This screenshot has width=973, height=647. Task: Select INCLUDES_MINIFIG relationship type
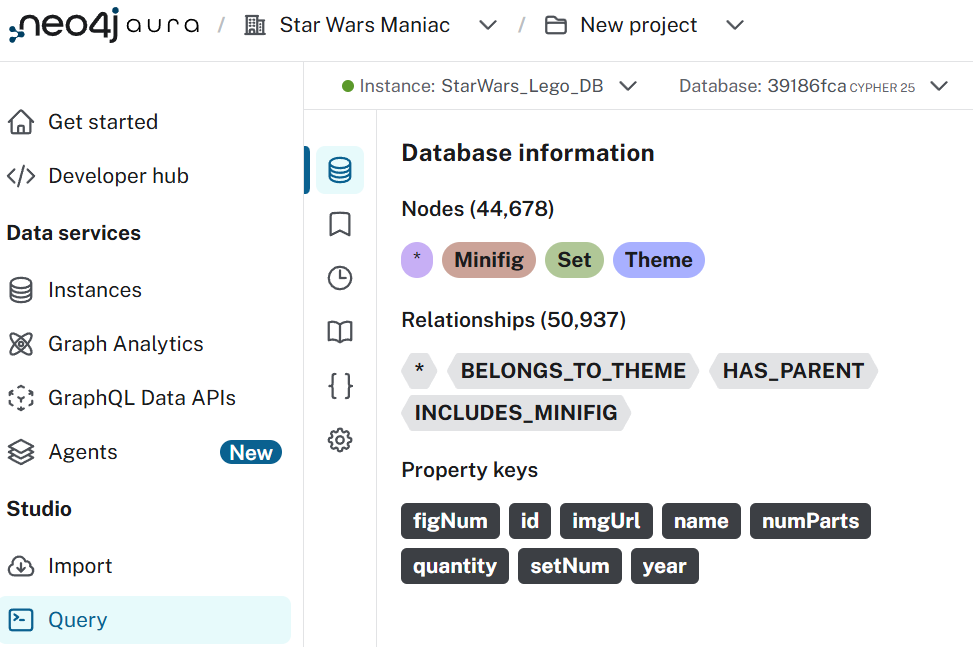(x=516, y=413)
